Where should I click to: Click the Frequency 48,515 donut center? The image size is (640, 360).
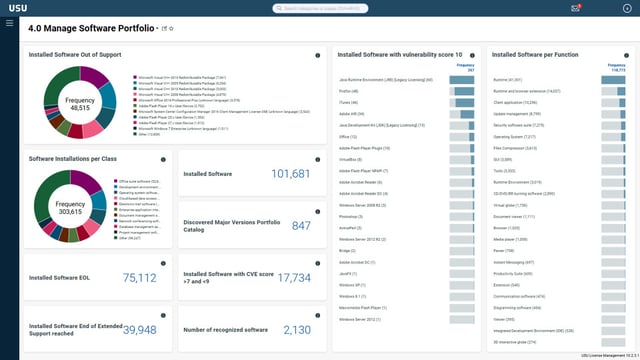click(x=80, y=104)
